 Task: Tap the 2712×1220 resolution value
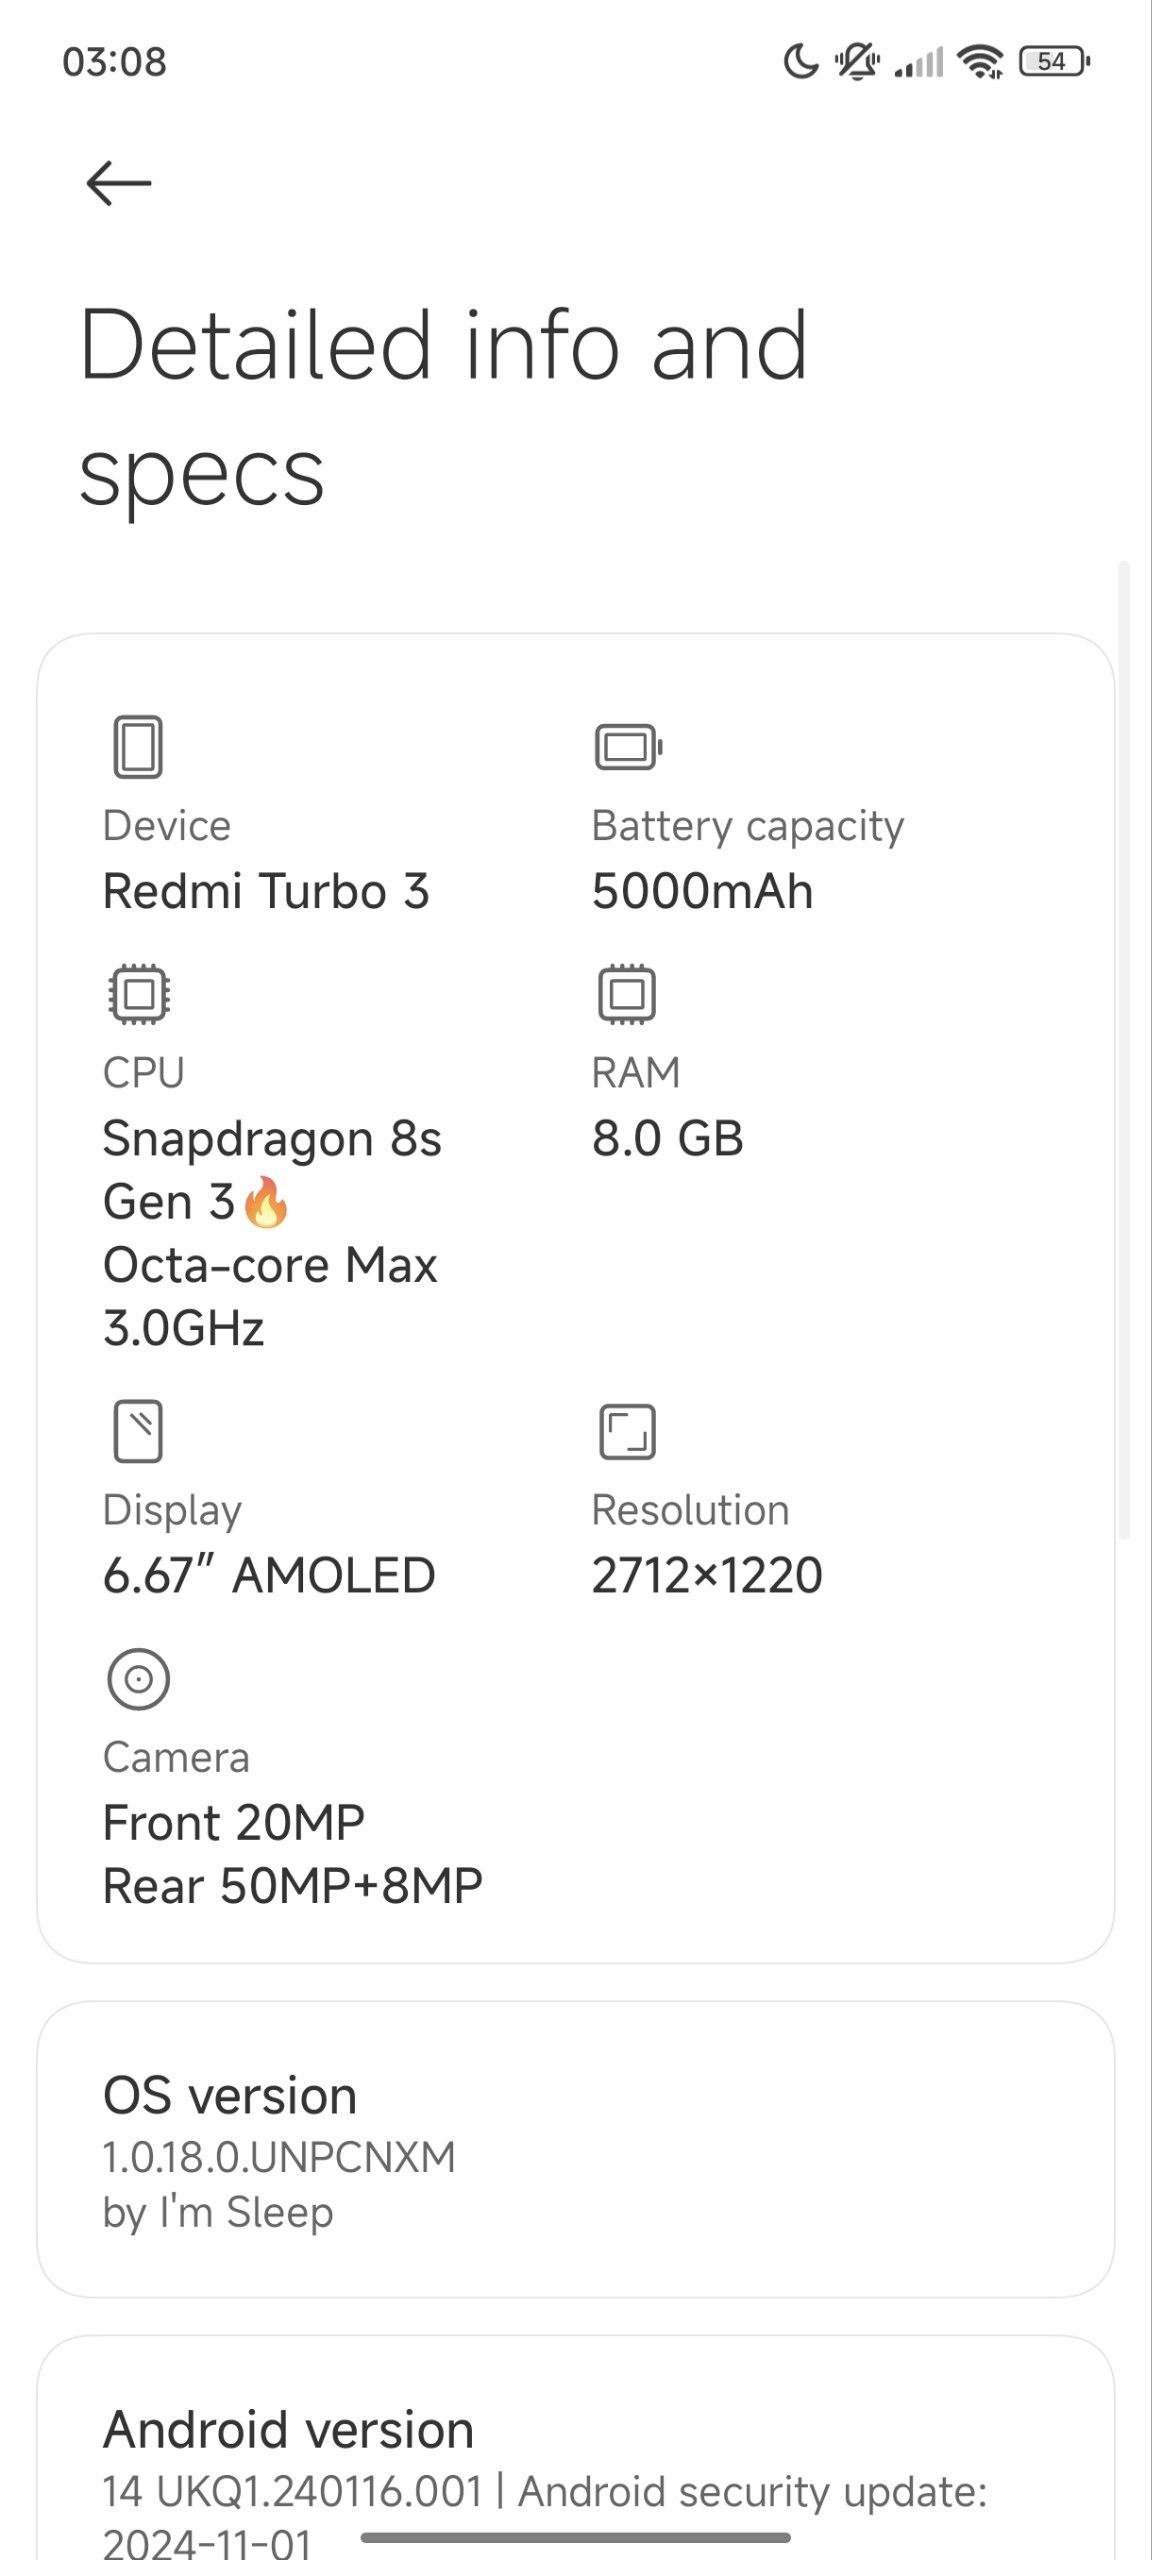click(707, 1576)
